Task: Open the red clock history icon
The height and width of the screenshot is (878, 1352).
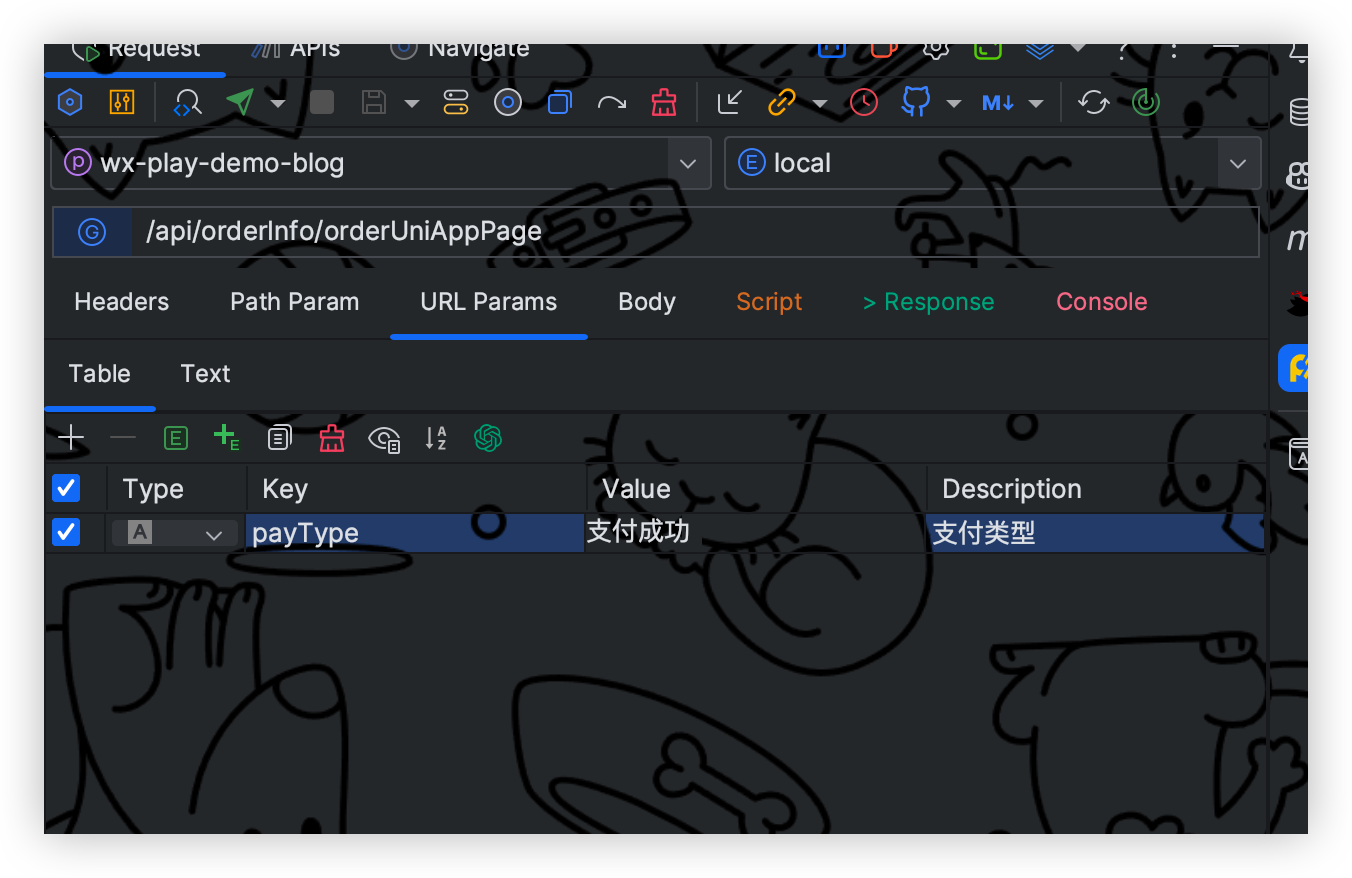Action: [x=864, y=102]
